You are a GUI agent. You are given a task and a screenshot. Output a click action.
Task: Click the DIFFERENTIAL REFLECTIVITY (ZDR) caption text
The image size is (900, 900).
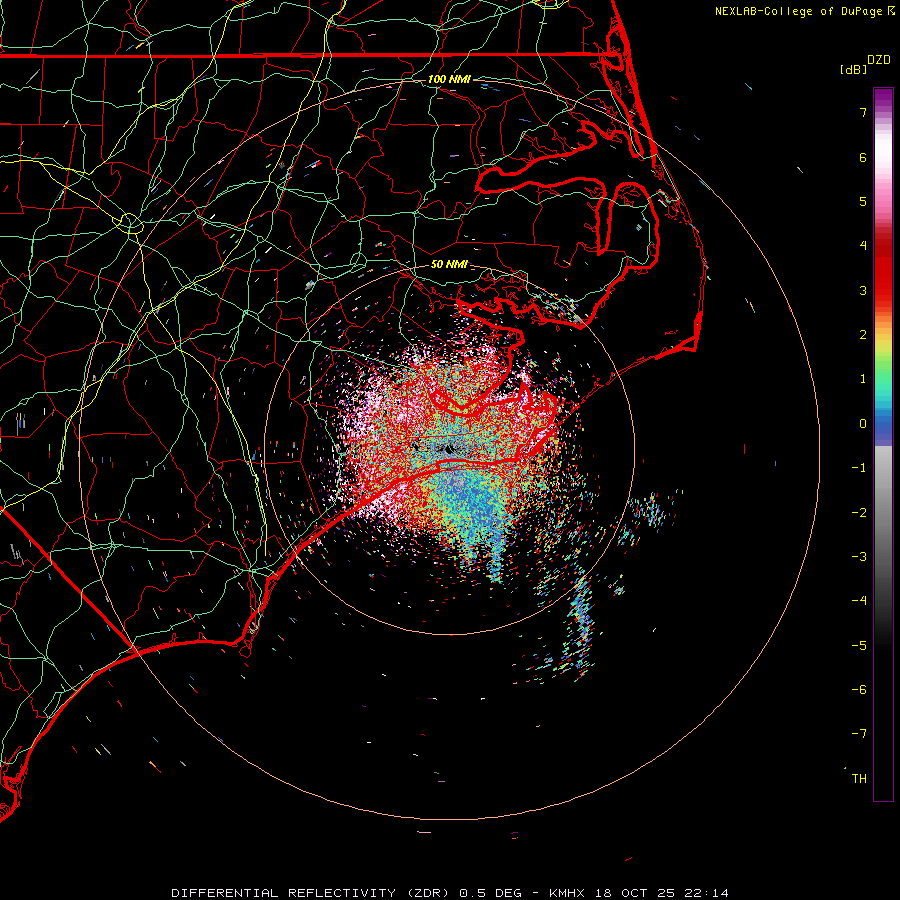click(313, 893)
